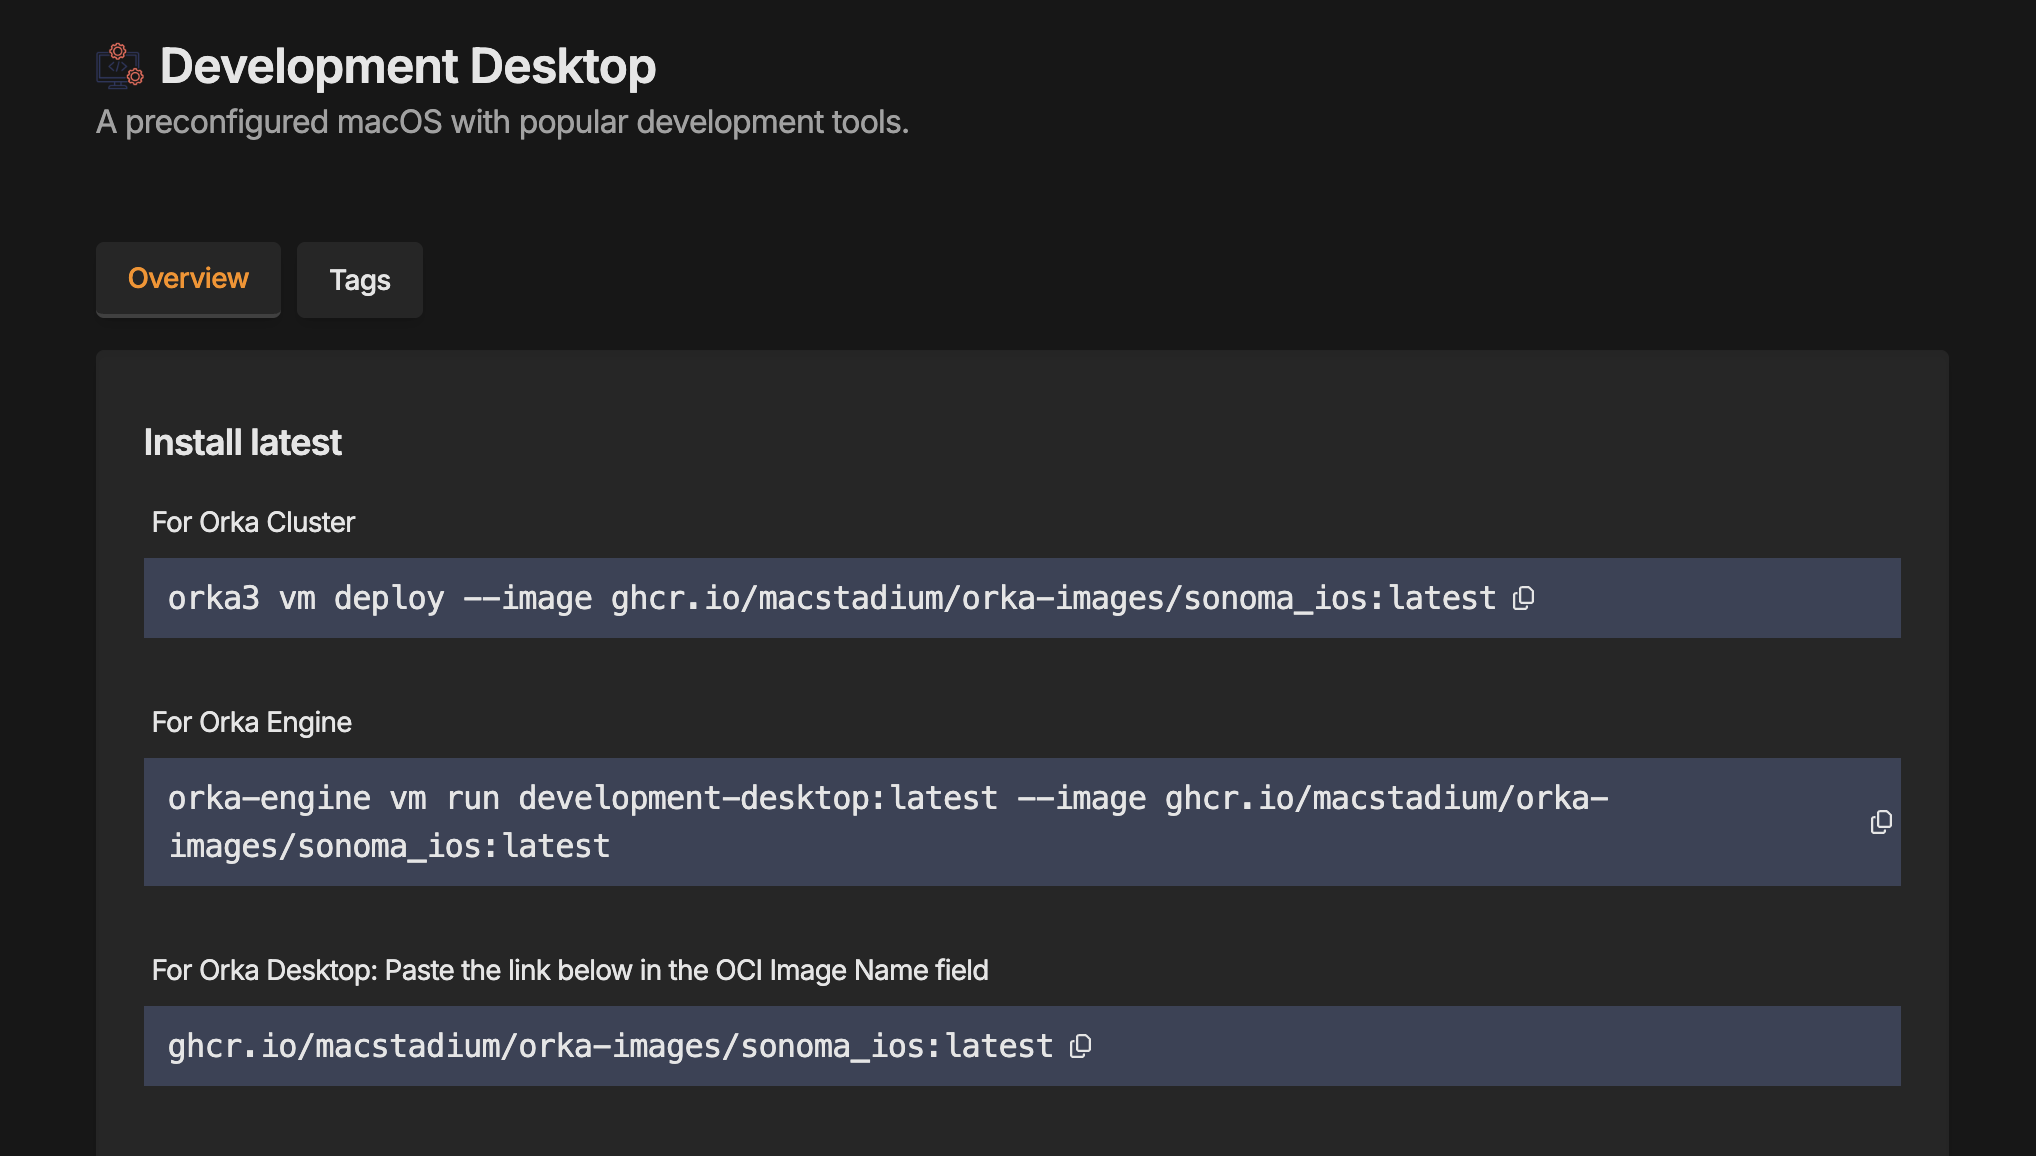Click the Development Desktop logo icon

tap(120, 66)
